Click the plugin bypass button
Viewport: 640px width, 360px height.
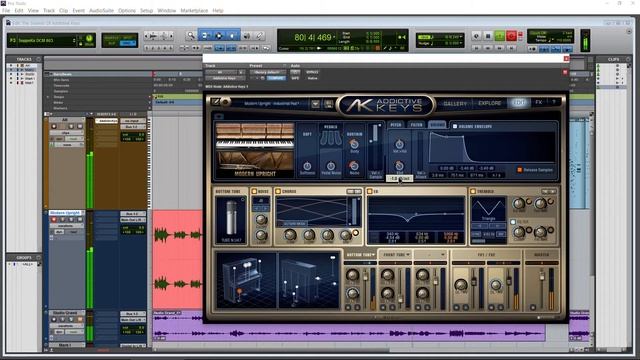312,72
